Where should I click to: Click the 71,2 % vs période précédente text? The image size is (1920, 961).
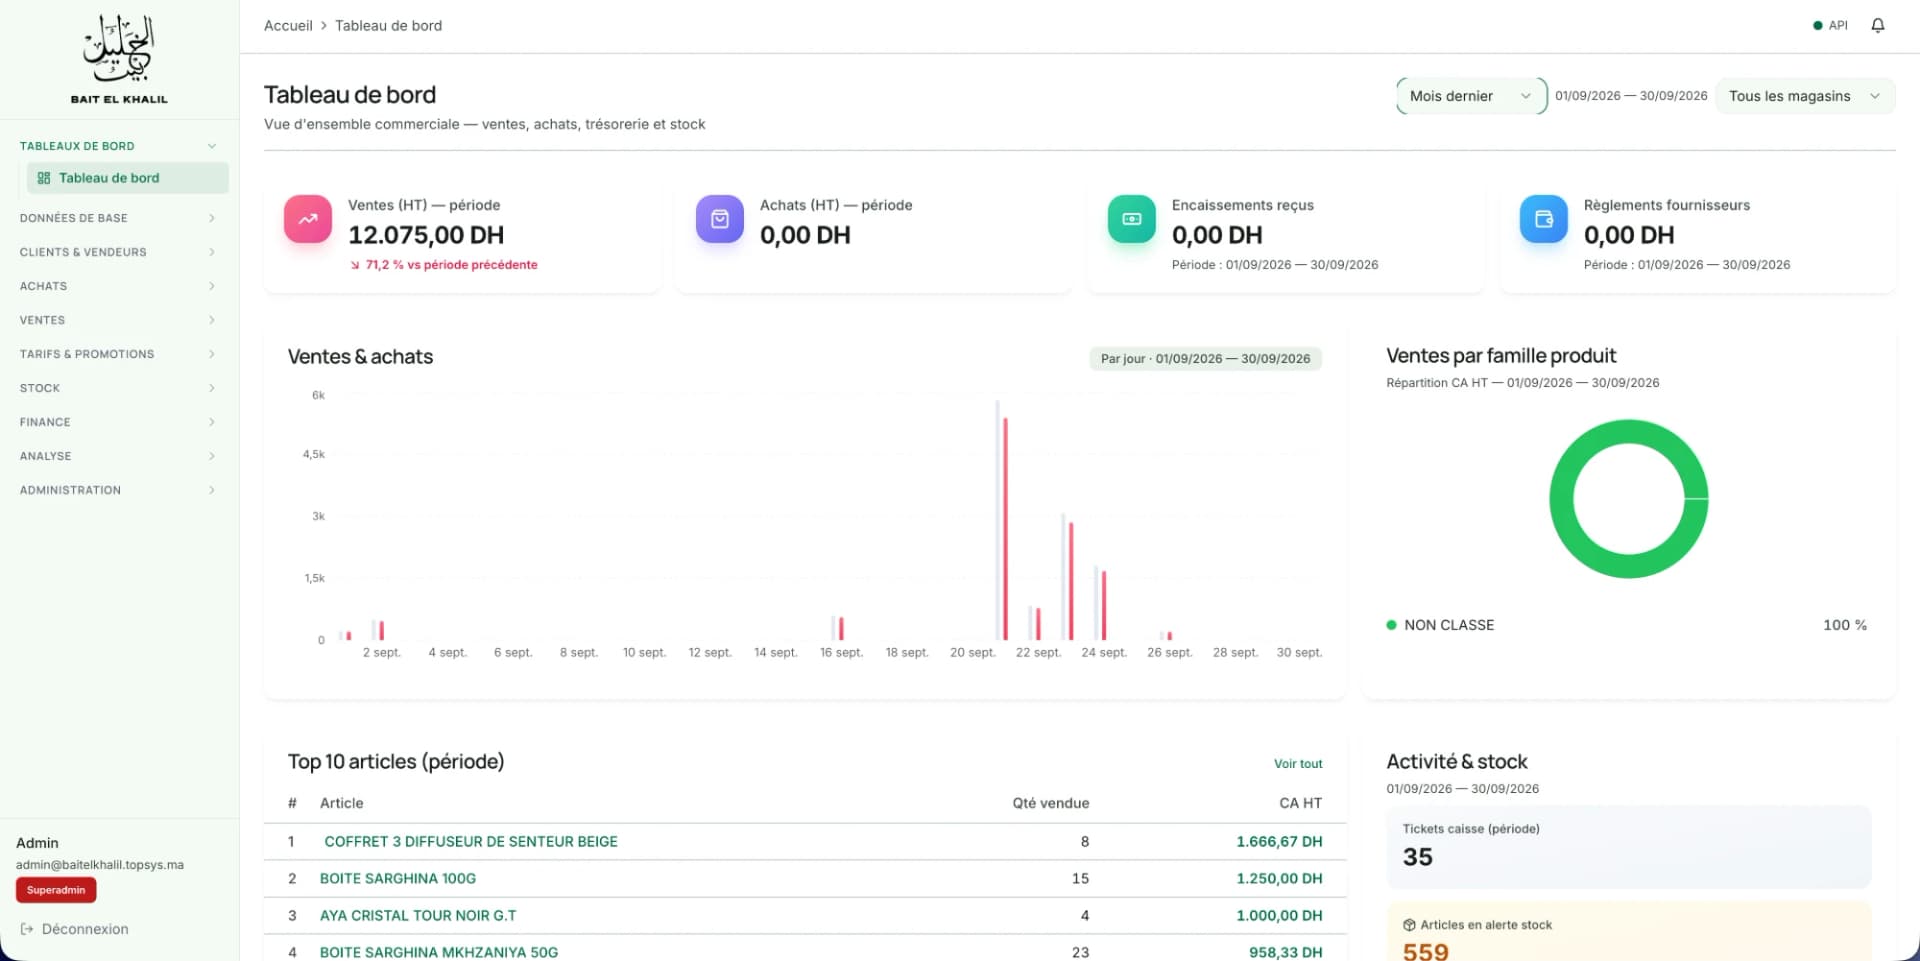(451, 265)
